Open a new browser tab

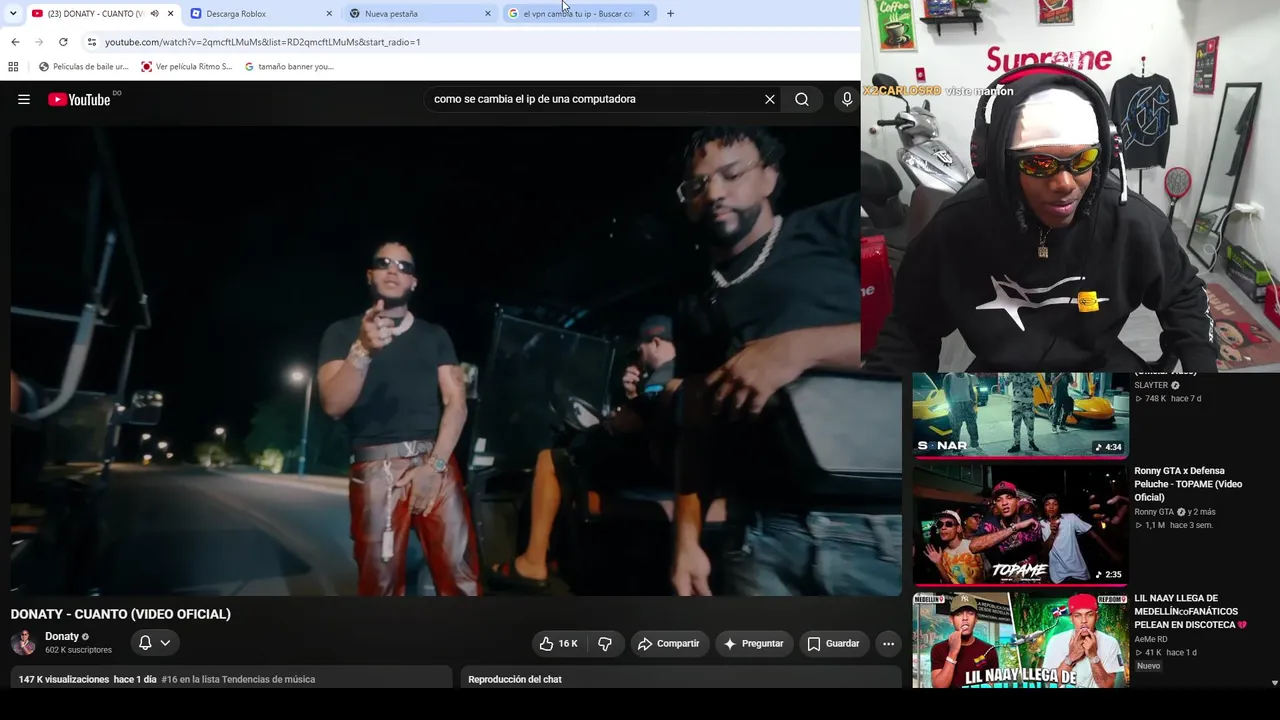point(670,13)
